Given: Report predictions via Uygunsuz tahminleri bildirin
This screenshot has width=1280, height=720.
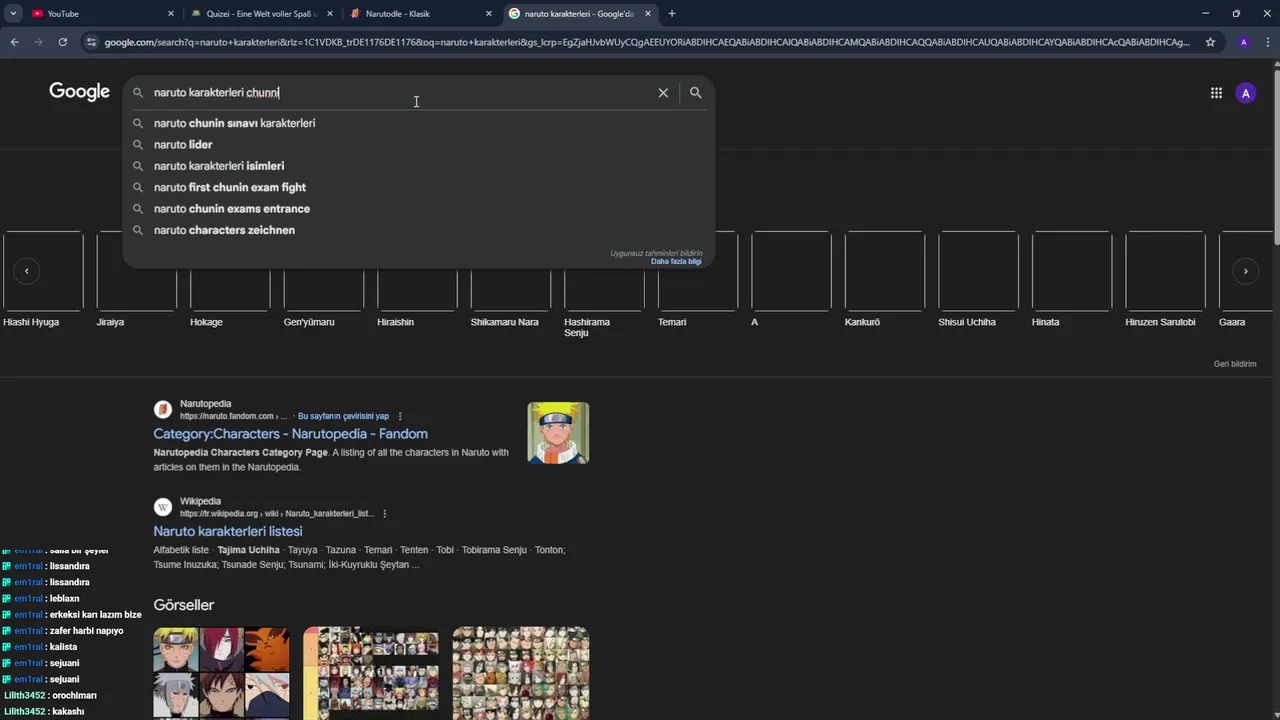Looking at the screenshot, I should [x=656, y=253].
